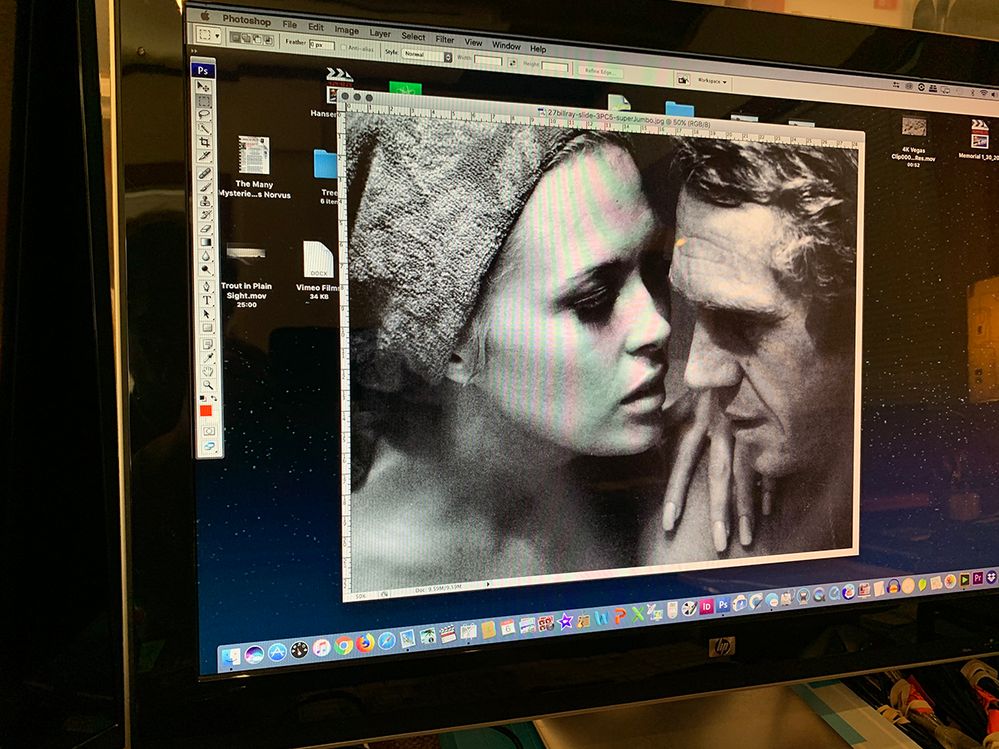Click swap width and height button
The image size is (999, 749).
pyautogui.click(x=512, y=63)
